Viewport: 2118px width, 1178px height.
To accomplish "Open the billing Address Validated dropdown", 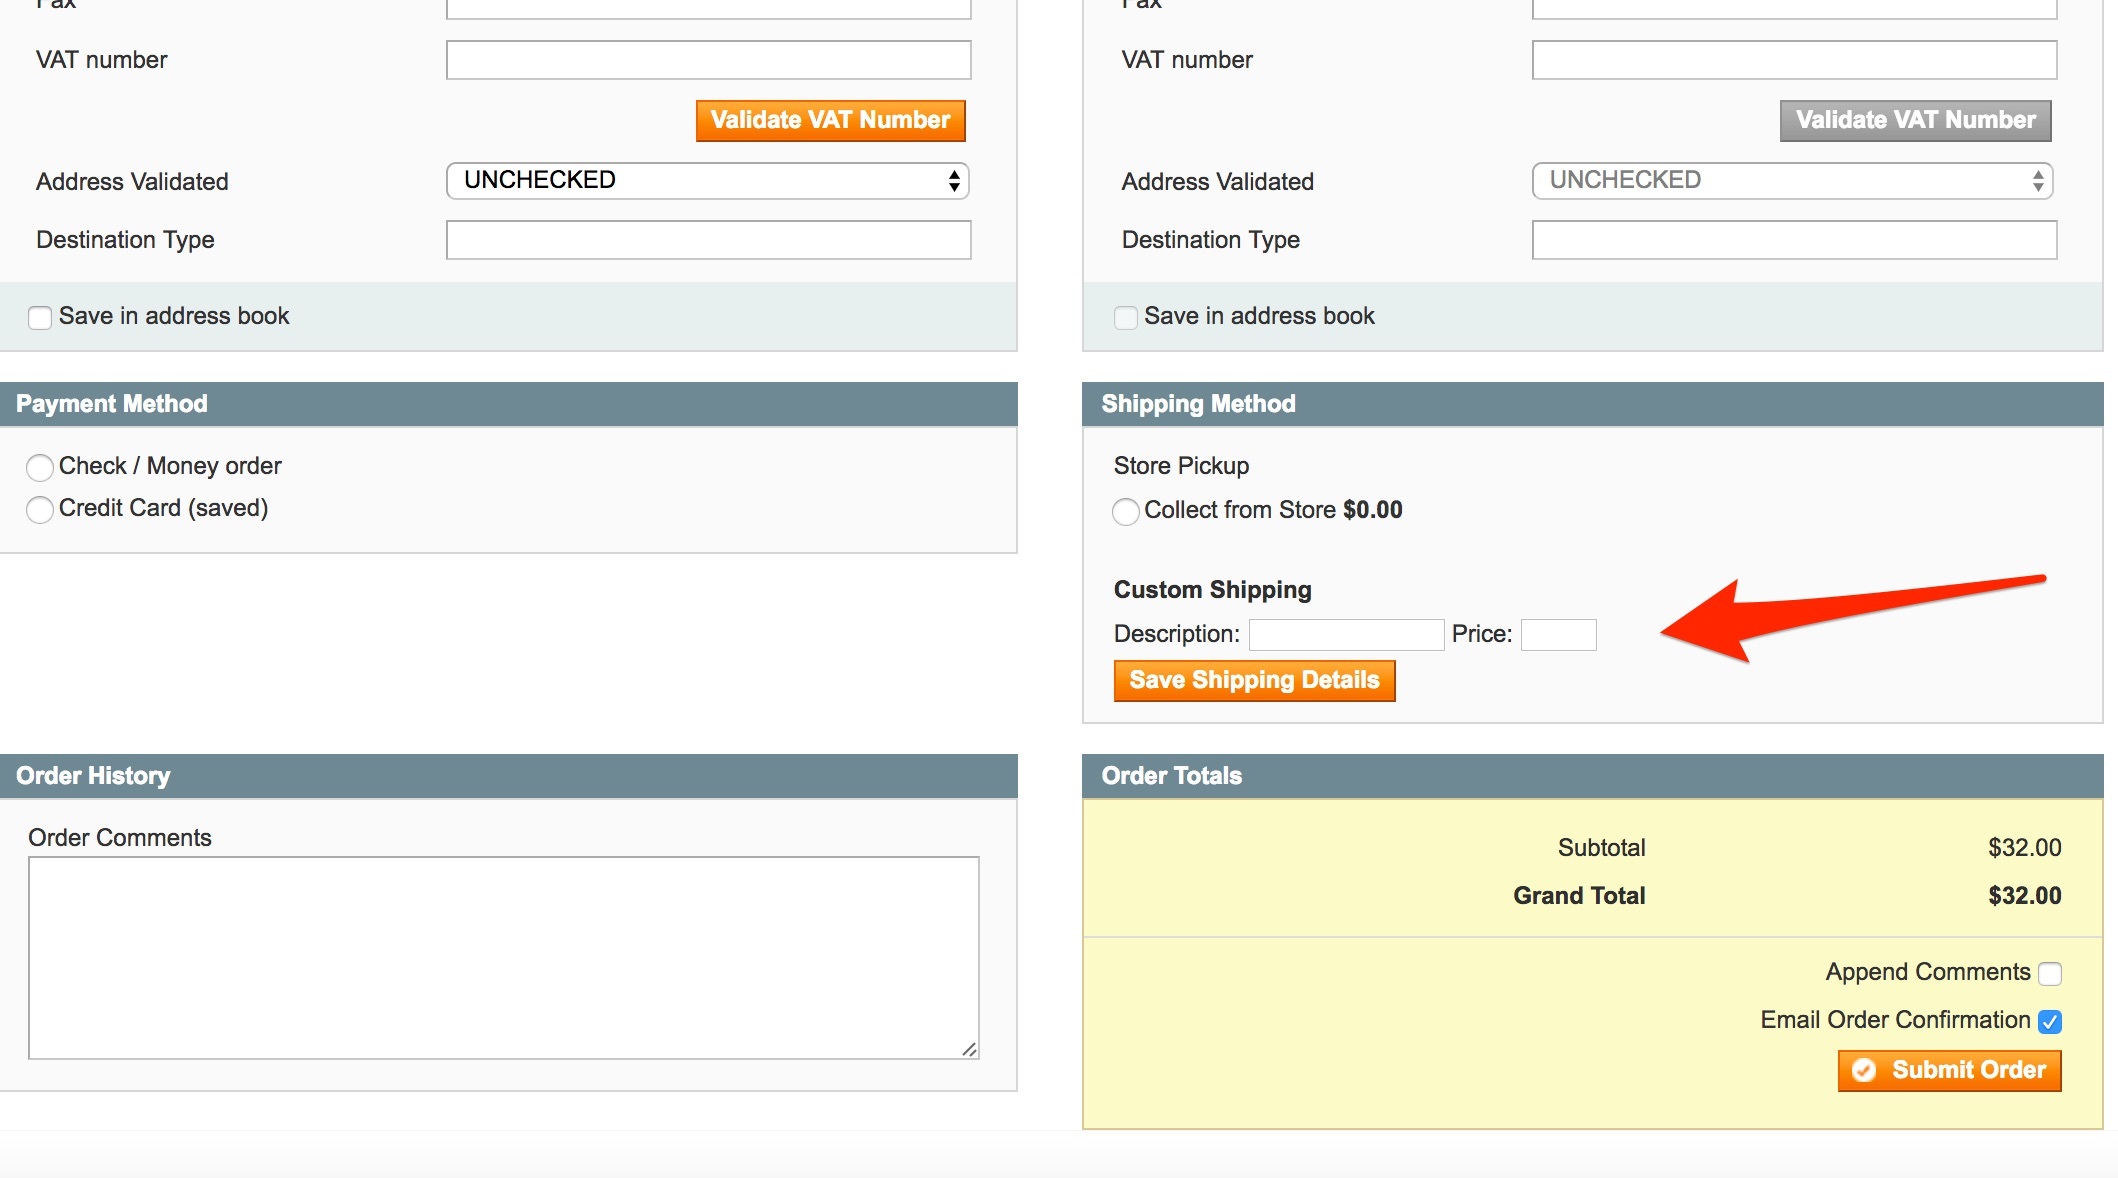I will 707,181.
